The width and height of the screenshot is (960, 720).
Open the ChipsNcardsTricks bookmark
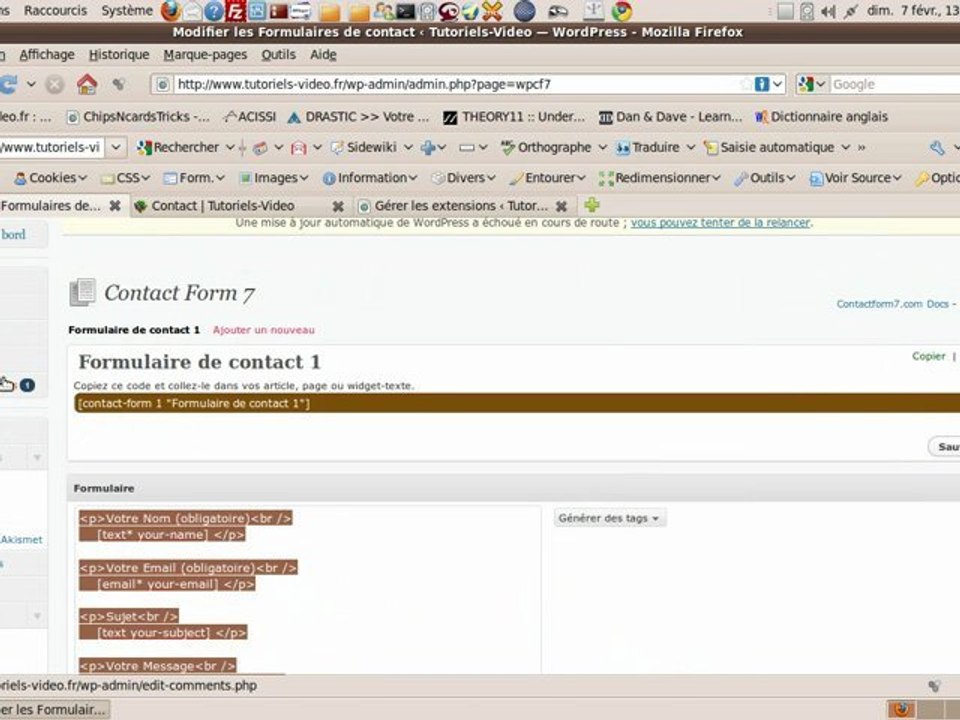[138, 117]
